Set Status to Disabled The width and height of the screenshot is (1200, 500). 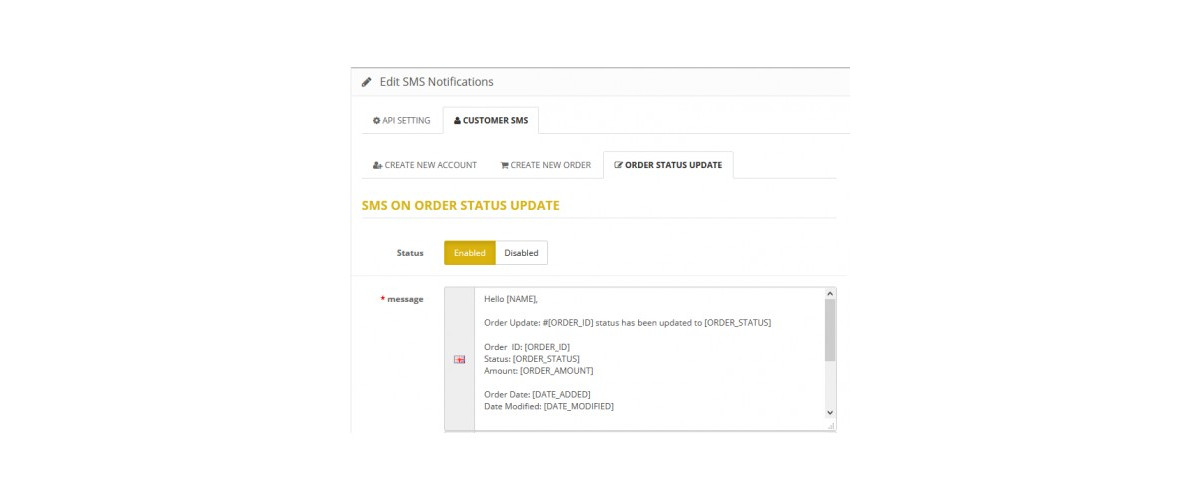click(522, 253)
